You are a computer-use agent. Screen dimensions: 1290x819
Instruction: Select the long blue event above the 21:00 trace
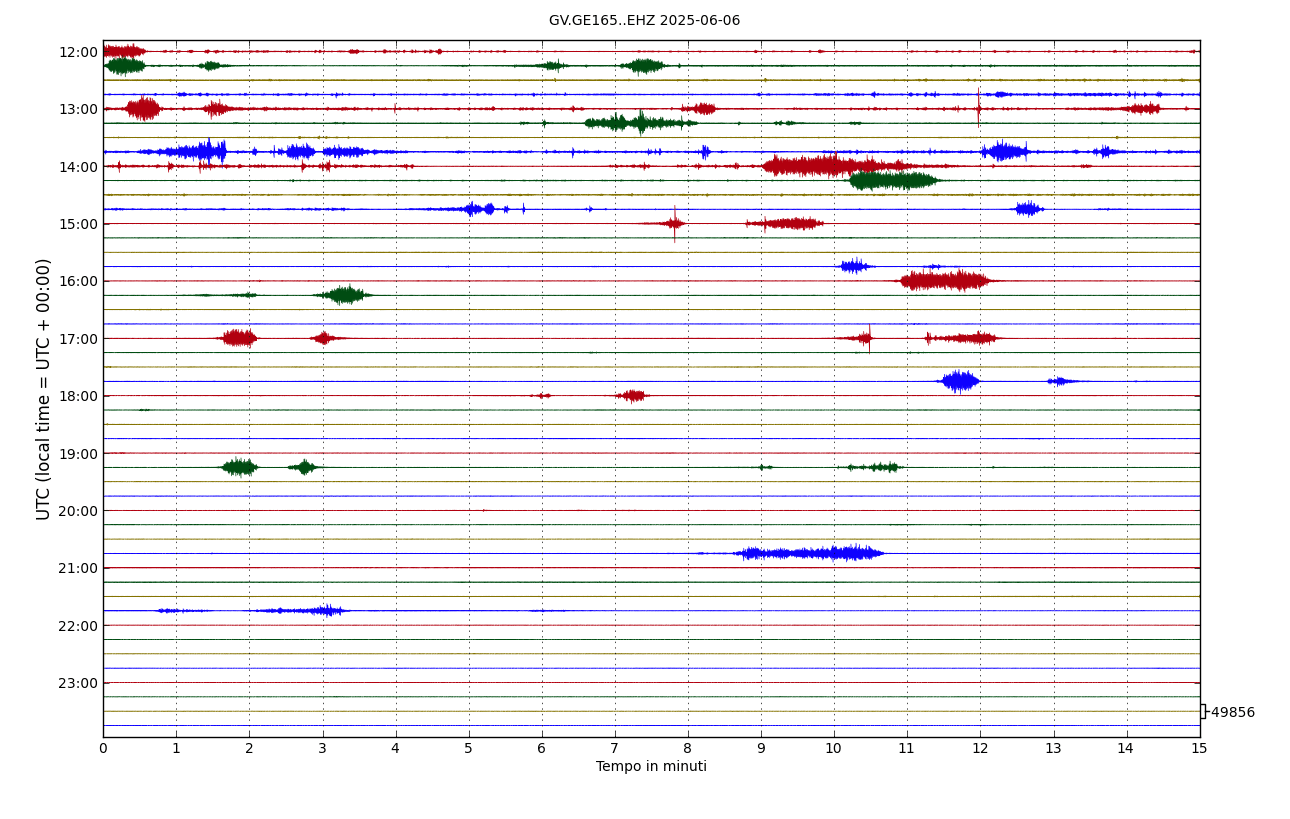pos(808,553)
